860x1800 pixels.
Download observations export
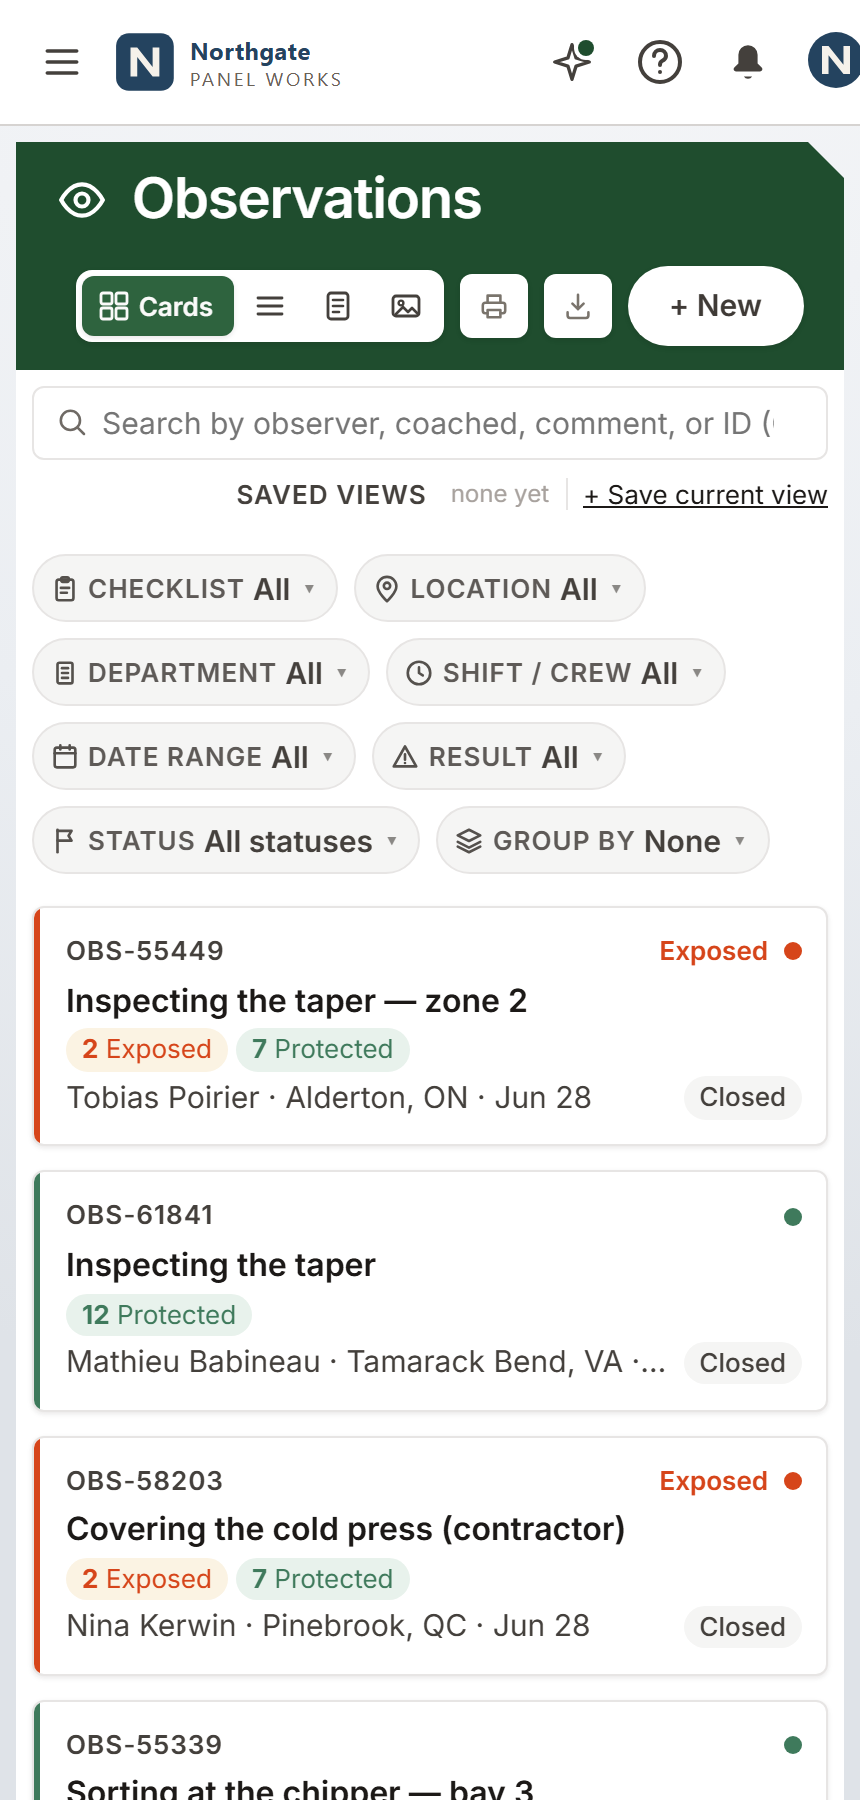pos(578,306)
